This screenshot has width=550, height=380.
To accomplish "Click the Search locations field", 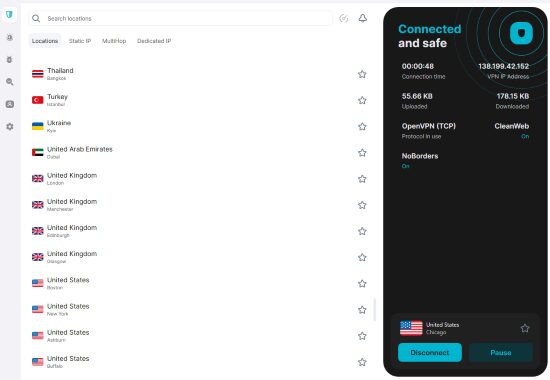I will pos(180,18).
